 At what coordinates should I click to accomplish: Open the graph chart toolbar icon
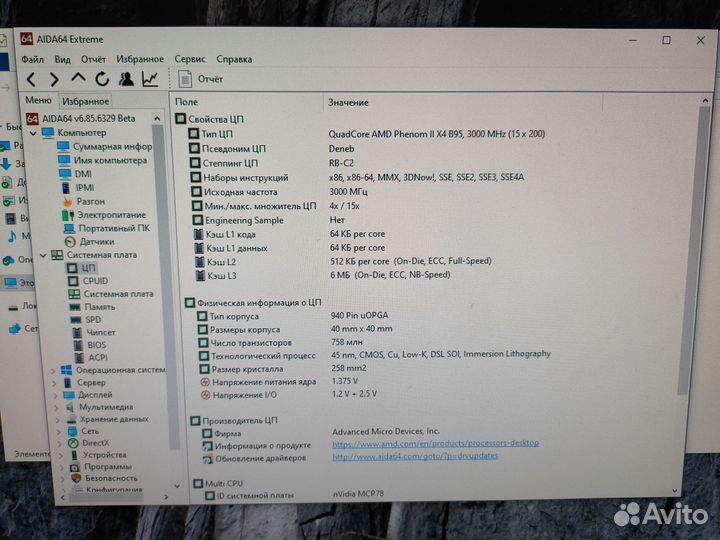150,79
